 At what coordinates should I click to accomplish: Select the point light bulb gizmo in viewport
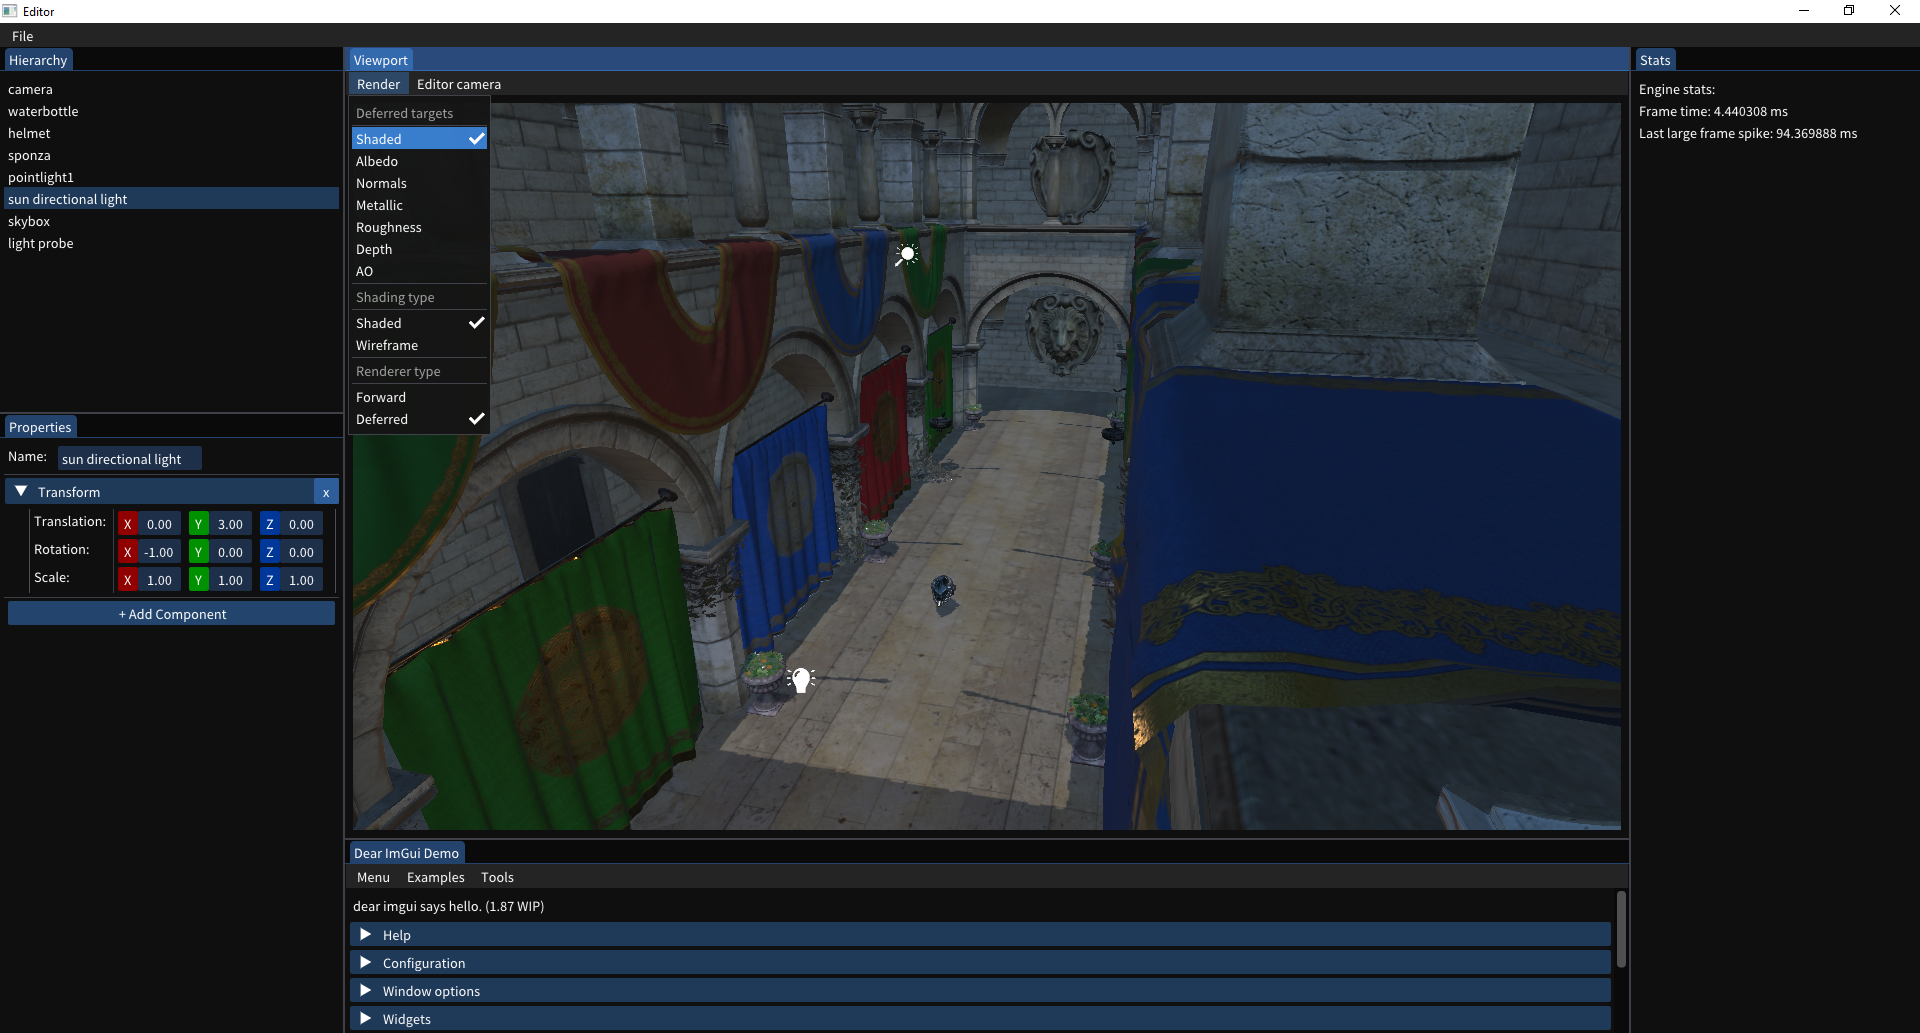tap(801, 680)
